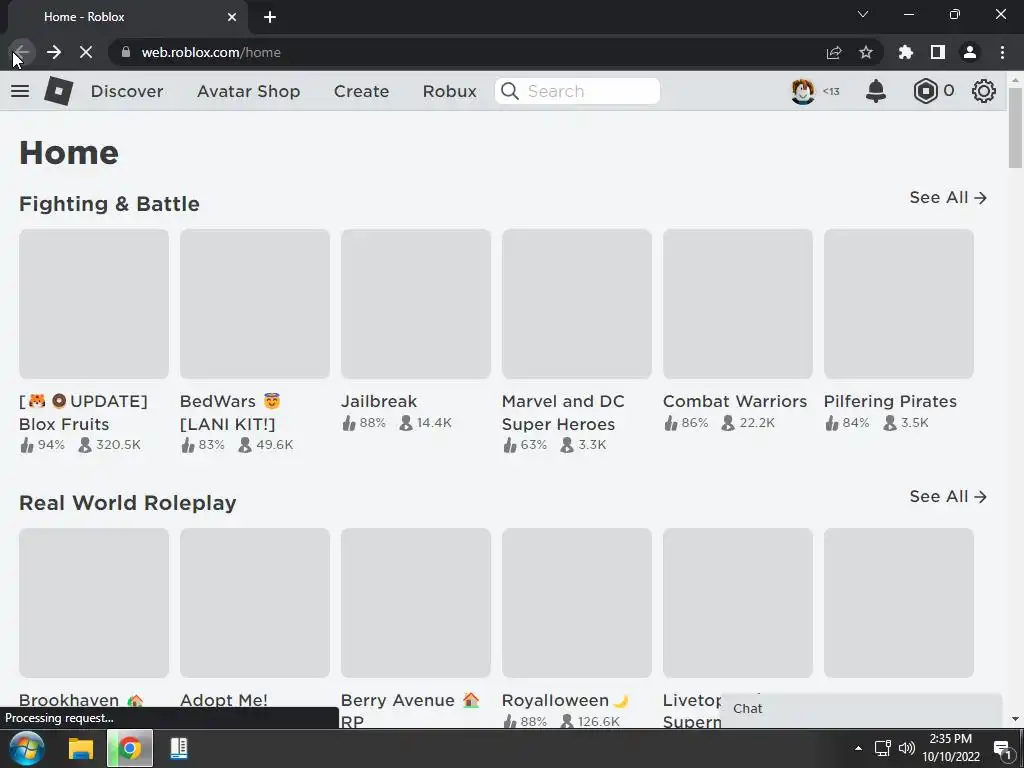Click the Jailbreak title link
The image size is (1024, 768).
click(379, 401)
